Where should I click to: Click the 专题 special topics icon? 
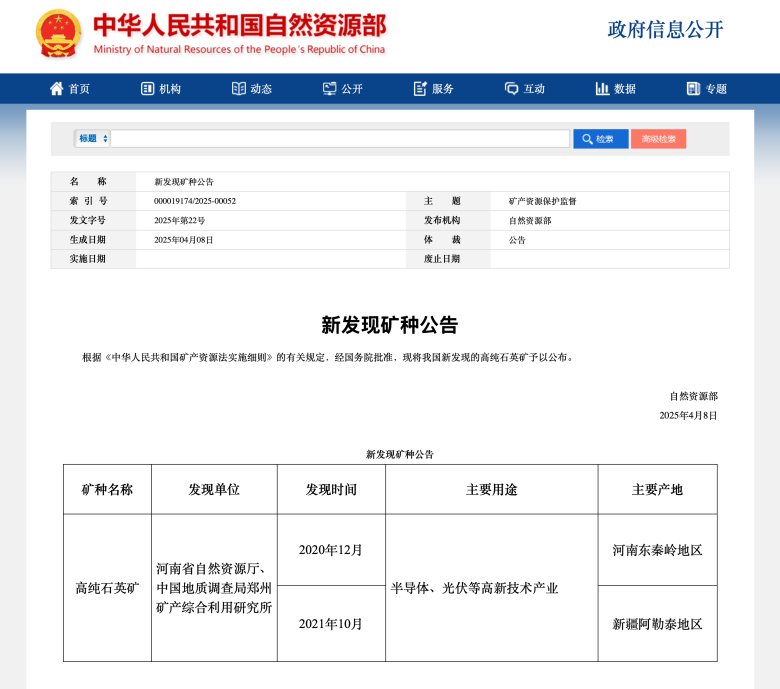pos(693,88)
